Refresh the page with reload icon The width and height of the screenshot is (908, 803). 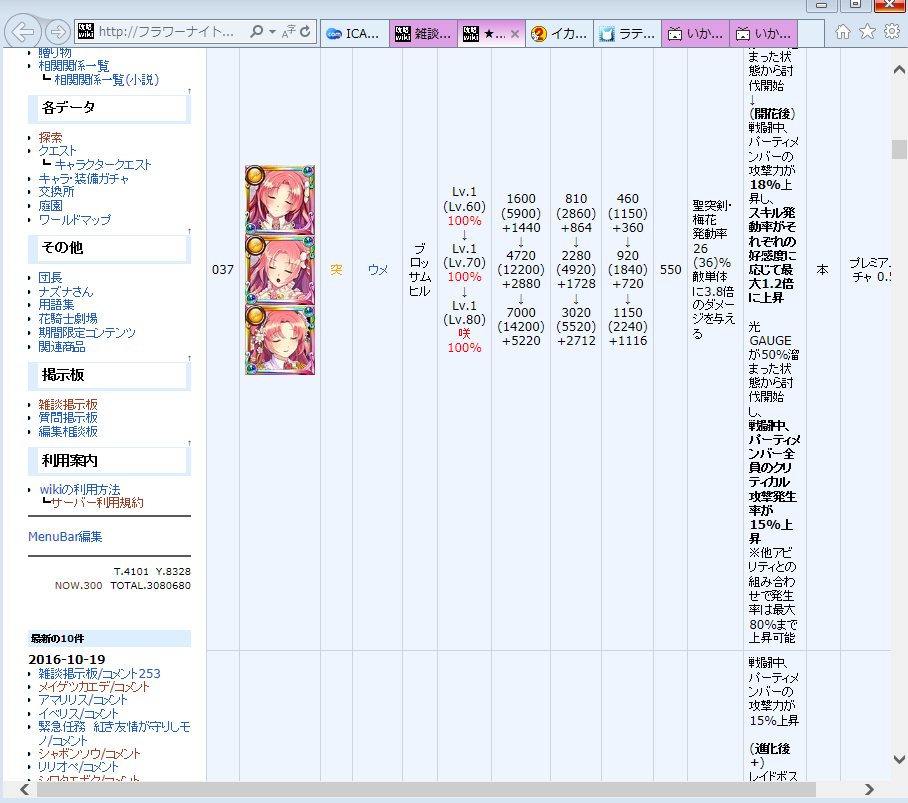click(x=306, y=31)
